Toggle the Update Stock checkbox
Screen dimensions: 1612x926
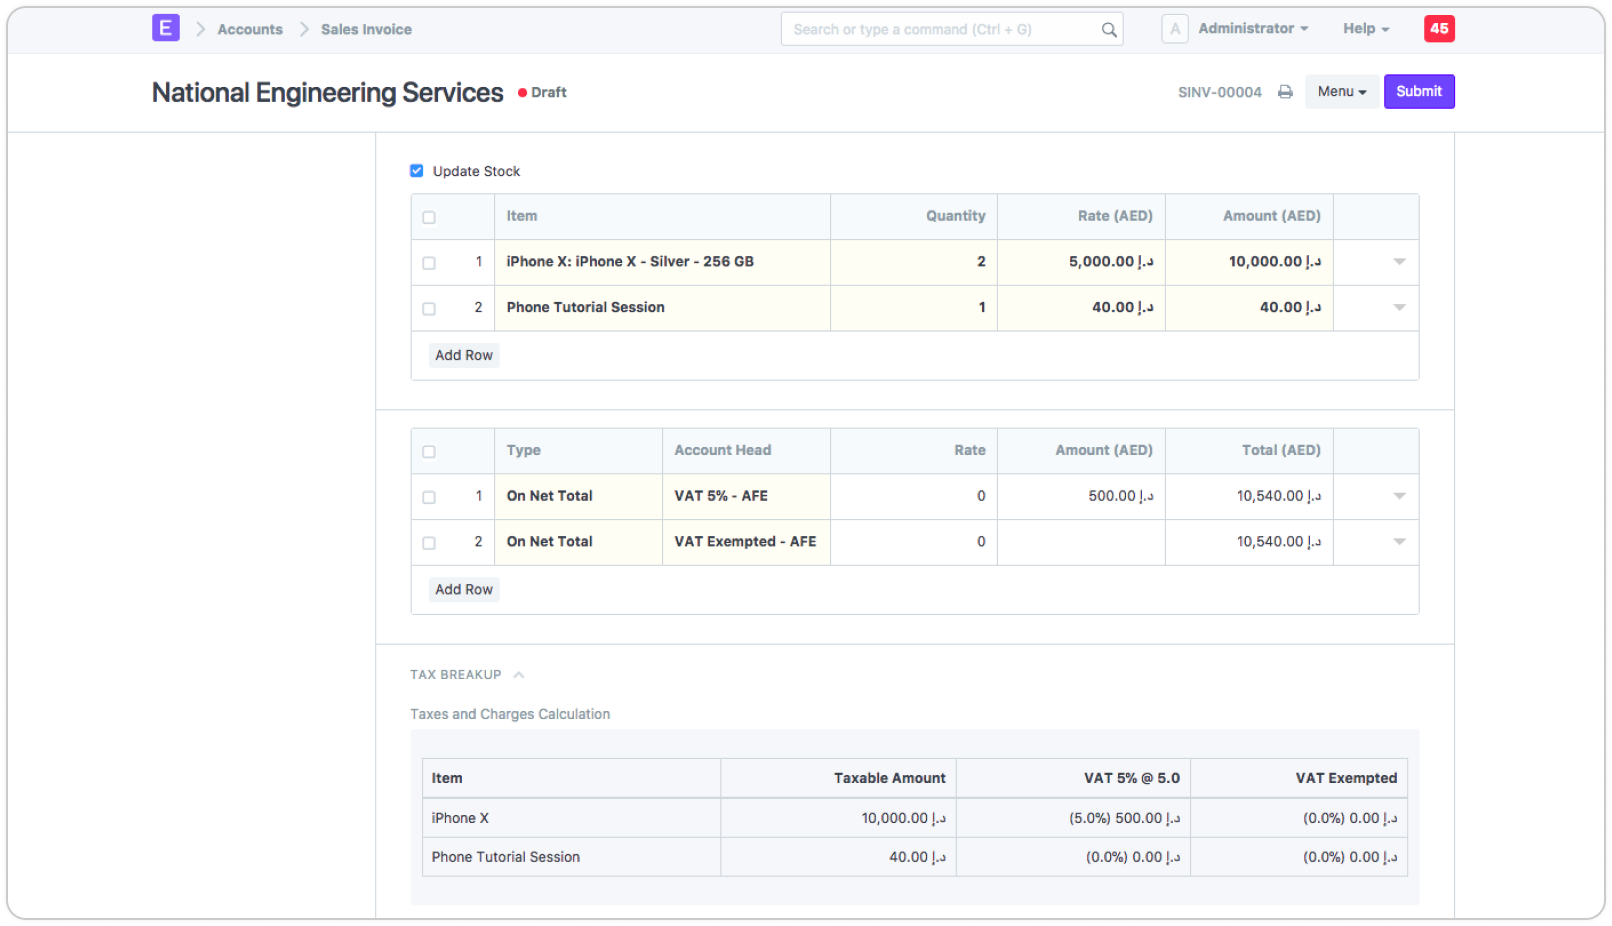417,171
